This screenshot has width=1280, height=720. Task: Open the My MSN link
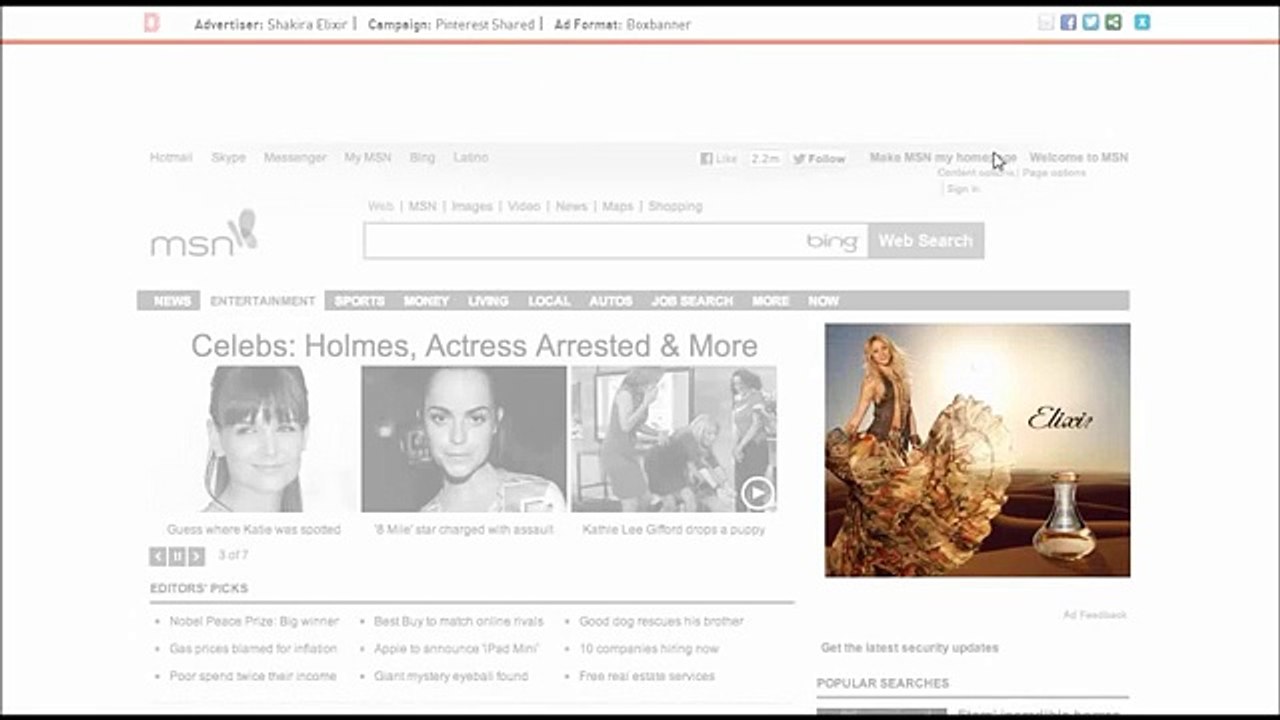[368, 157]
